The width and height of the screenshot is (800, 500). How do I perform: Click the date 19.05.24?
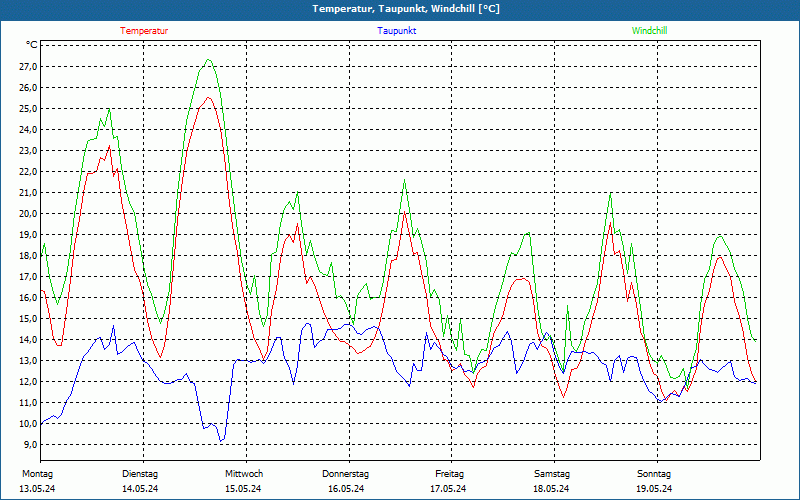[654, 489]
